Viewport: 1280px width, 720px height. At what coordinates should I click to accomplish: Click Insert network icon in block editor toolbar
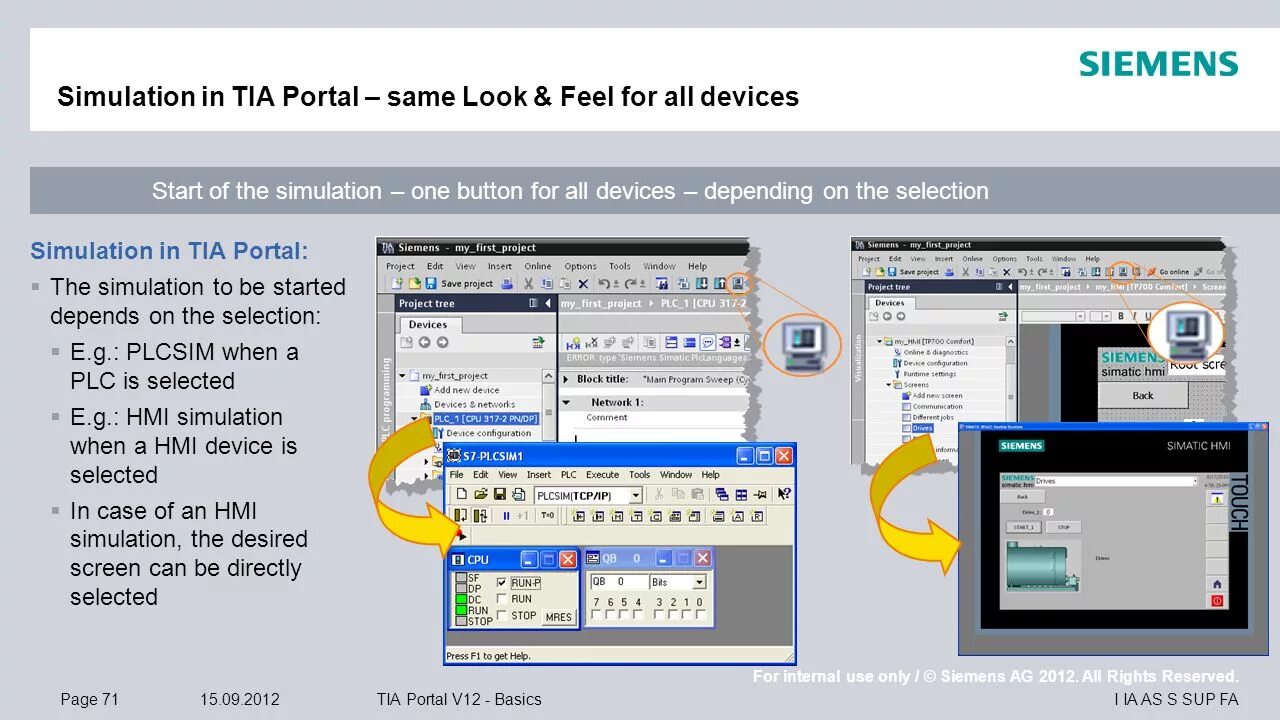tap(573, 343)
